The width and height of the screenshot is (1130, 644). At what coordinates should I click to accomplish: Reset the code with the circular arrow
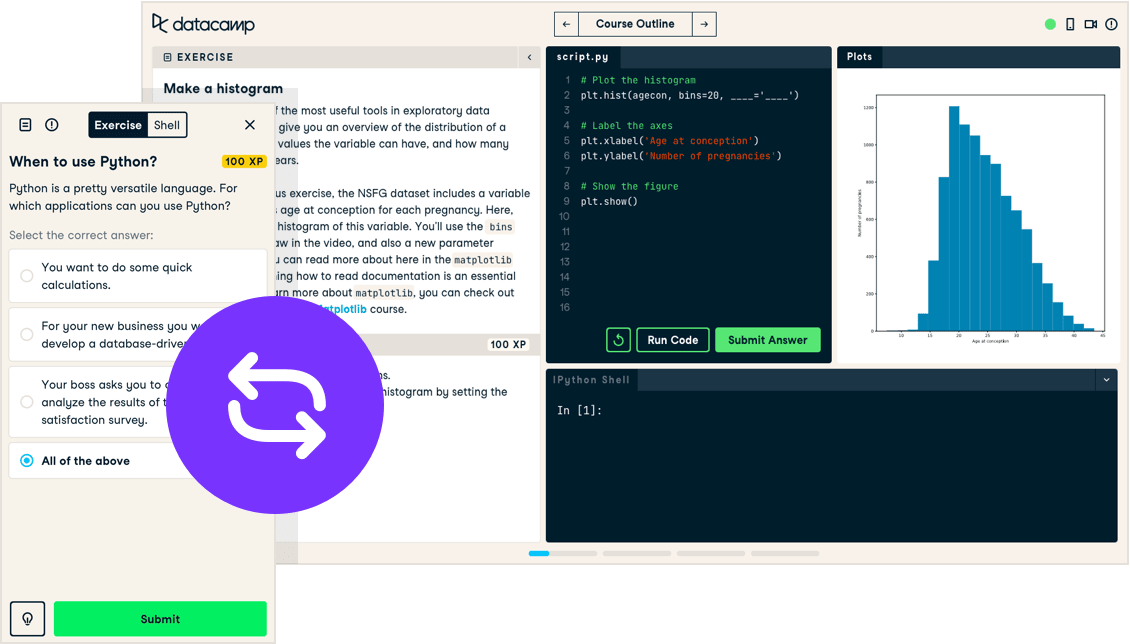617,339
